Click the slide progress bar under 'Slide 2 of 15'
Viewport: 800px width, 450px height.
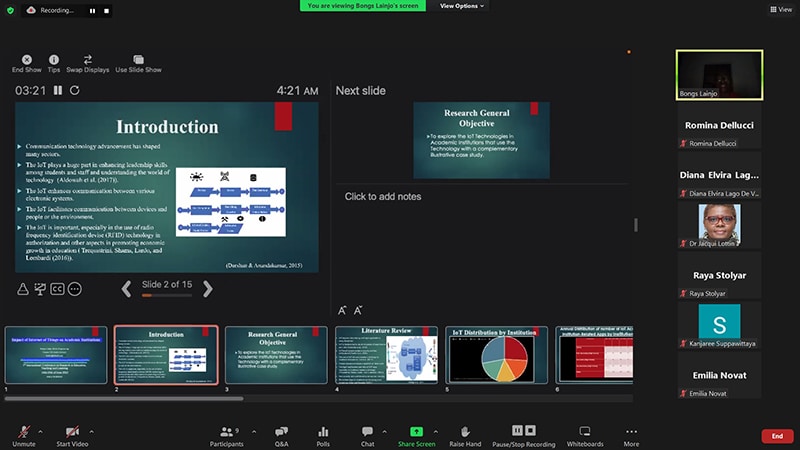point(166,296)
